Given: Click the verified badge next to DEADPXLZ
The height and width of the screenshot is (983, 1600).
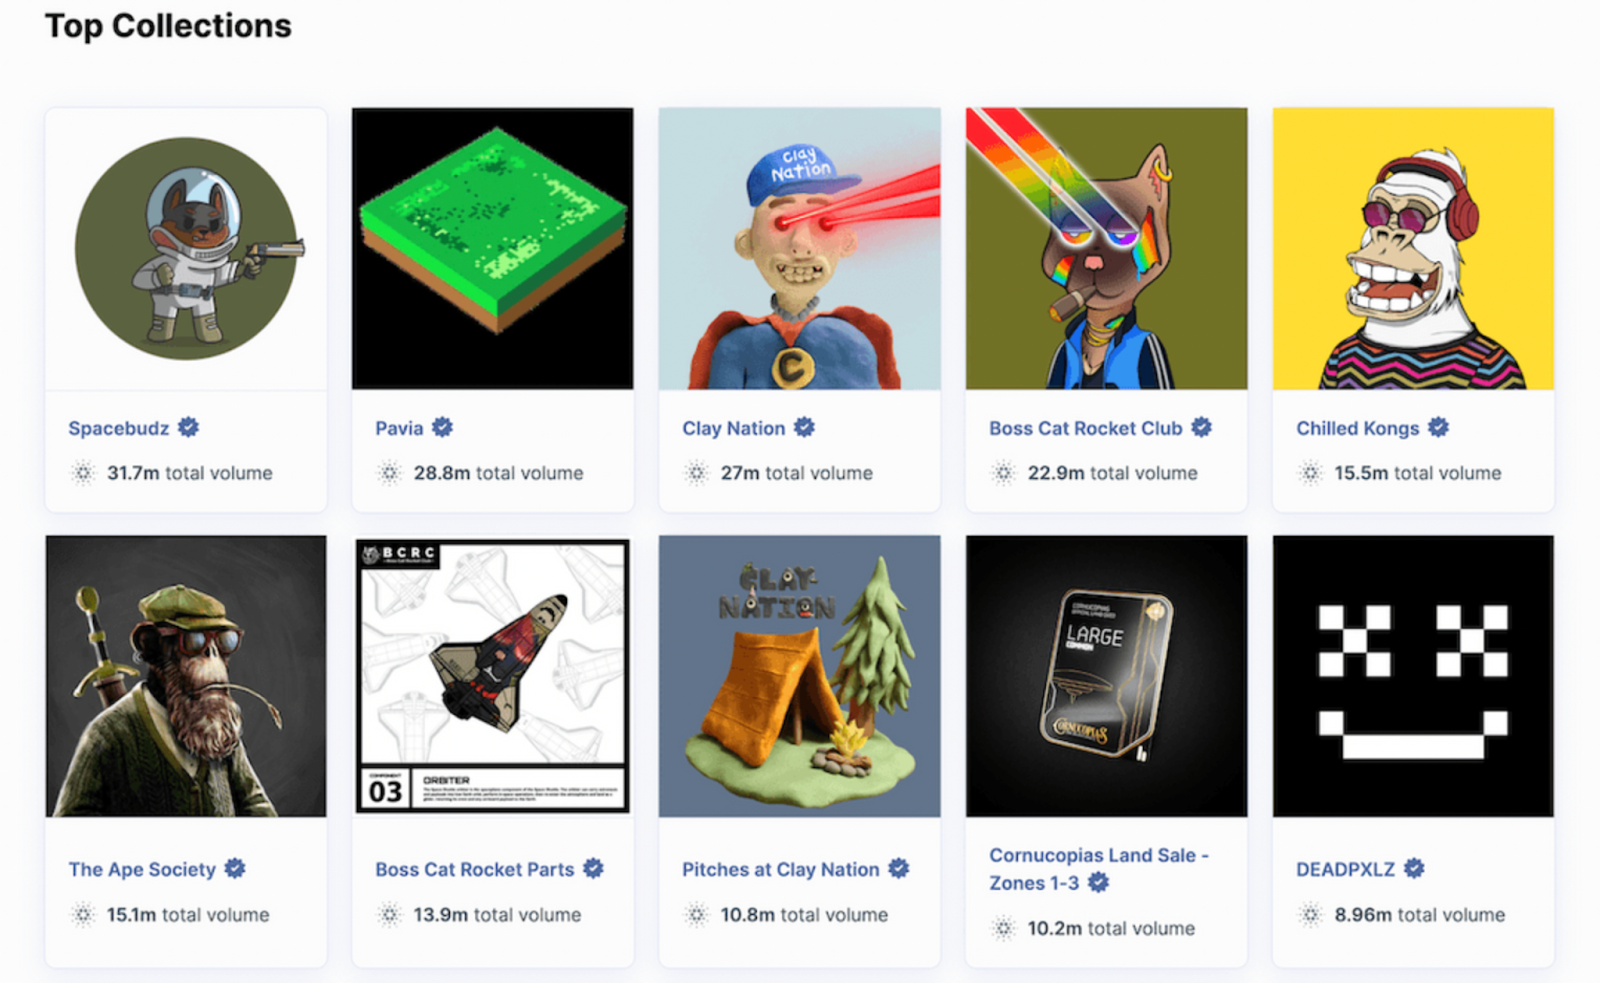Looking at the screenshot, I should pos(1413,868).
